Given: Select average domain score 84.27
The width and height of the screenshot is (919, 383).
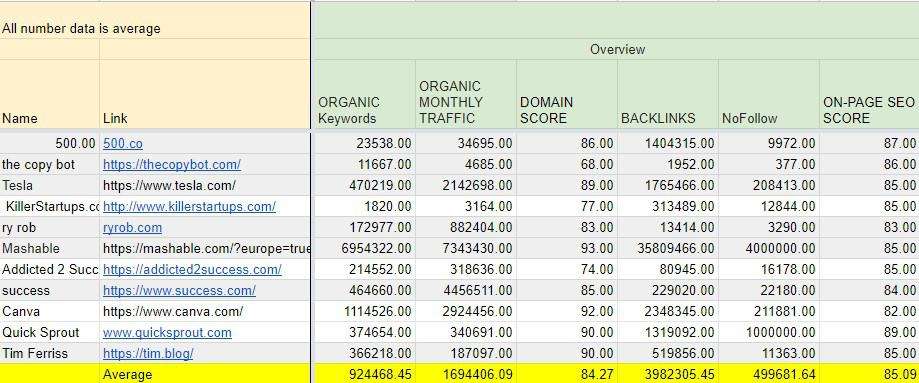Looking at the screenshot, I should 567,374.
